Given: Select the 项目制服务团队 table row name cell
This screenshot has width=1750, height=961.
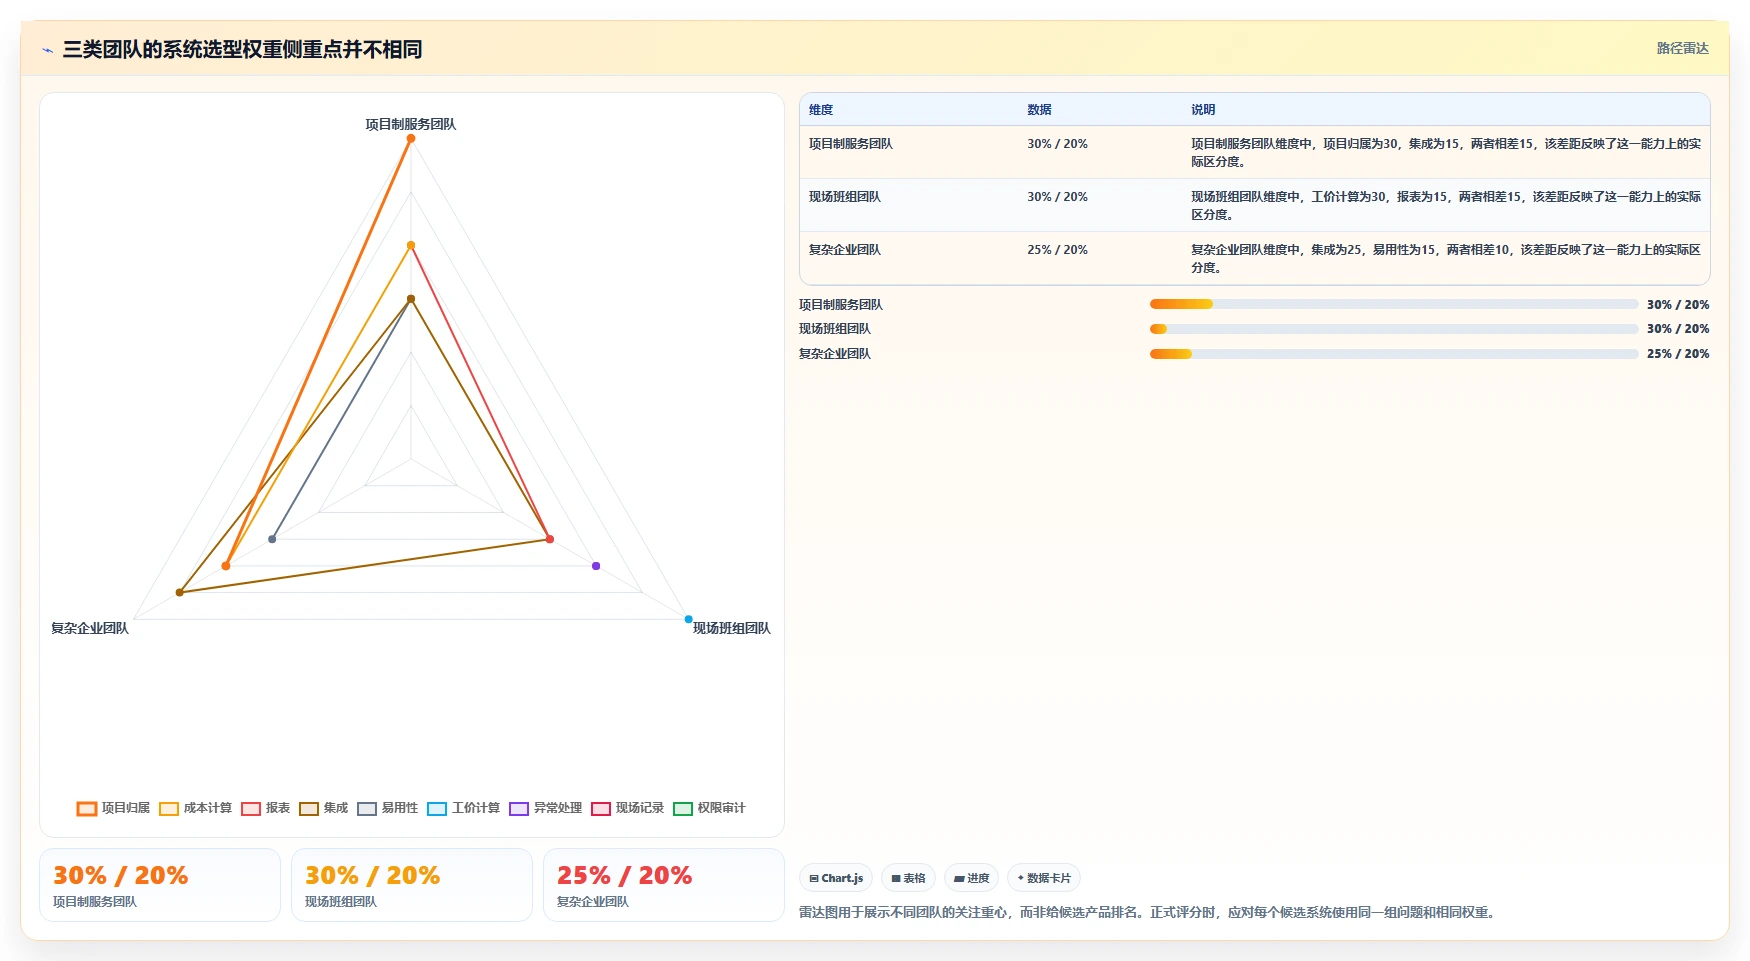Looking at the screenshot, I should pyautogui.click(x=851, y=144).
